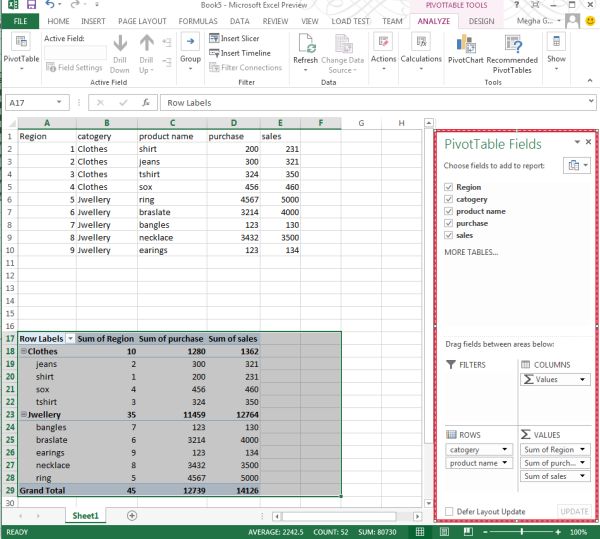Click Insert Timeline
The width and height of the screenshot is (600, 539).
[240, 53]
